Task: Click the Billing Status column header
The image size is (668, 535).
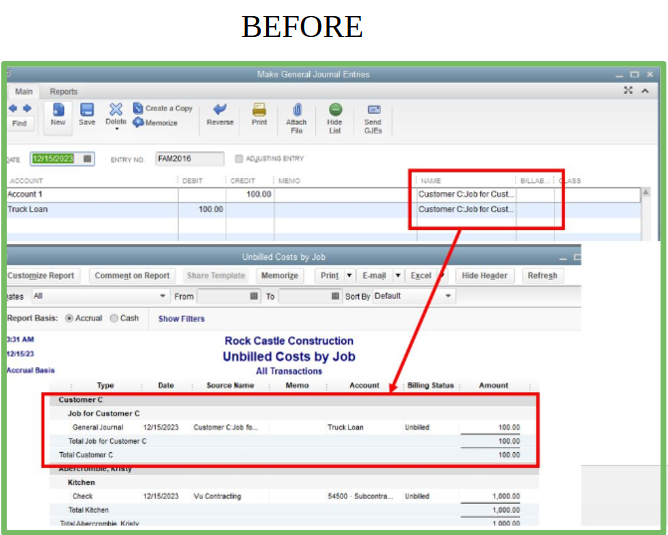Action: (431, 385)
